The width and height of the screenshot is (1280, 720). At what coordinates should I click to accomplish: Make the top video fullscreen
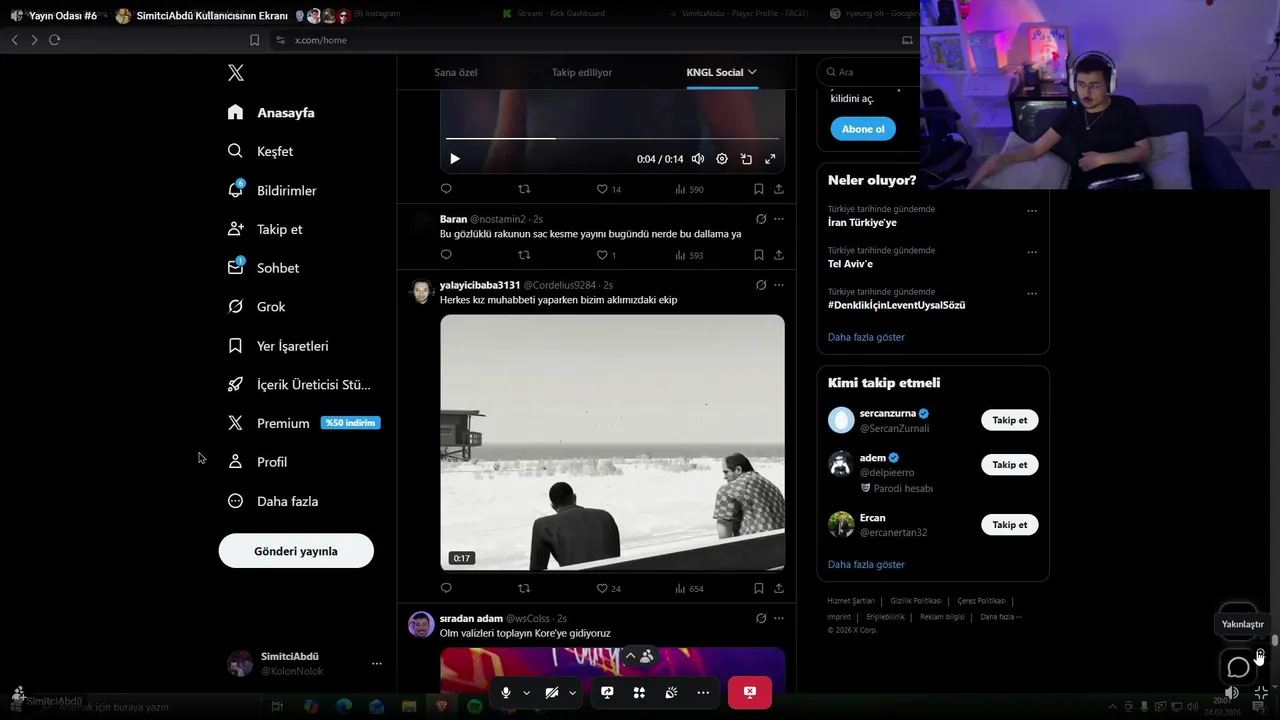tap(770, 159)
